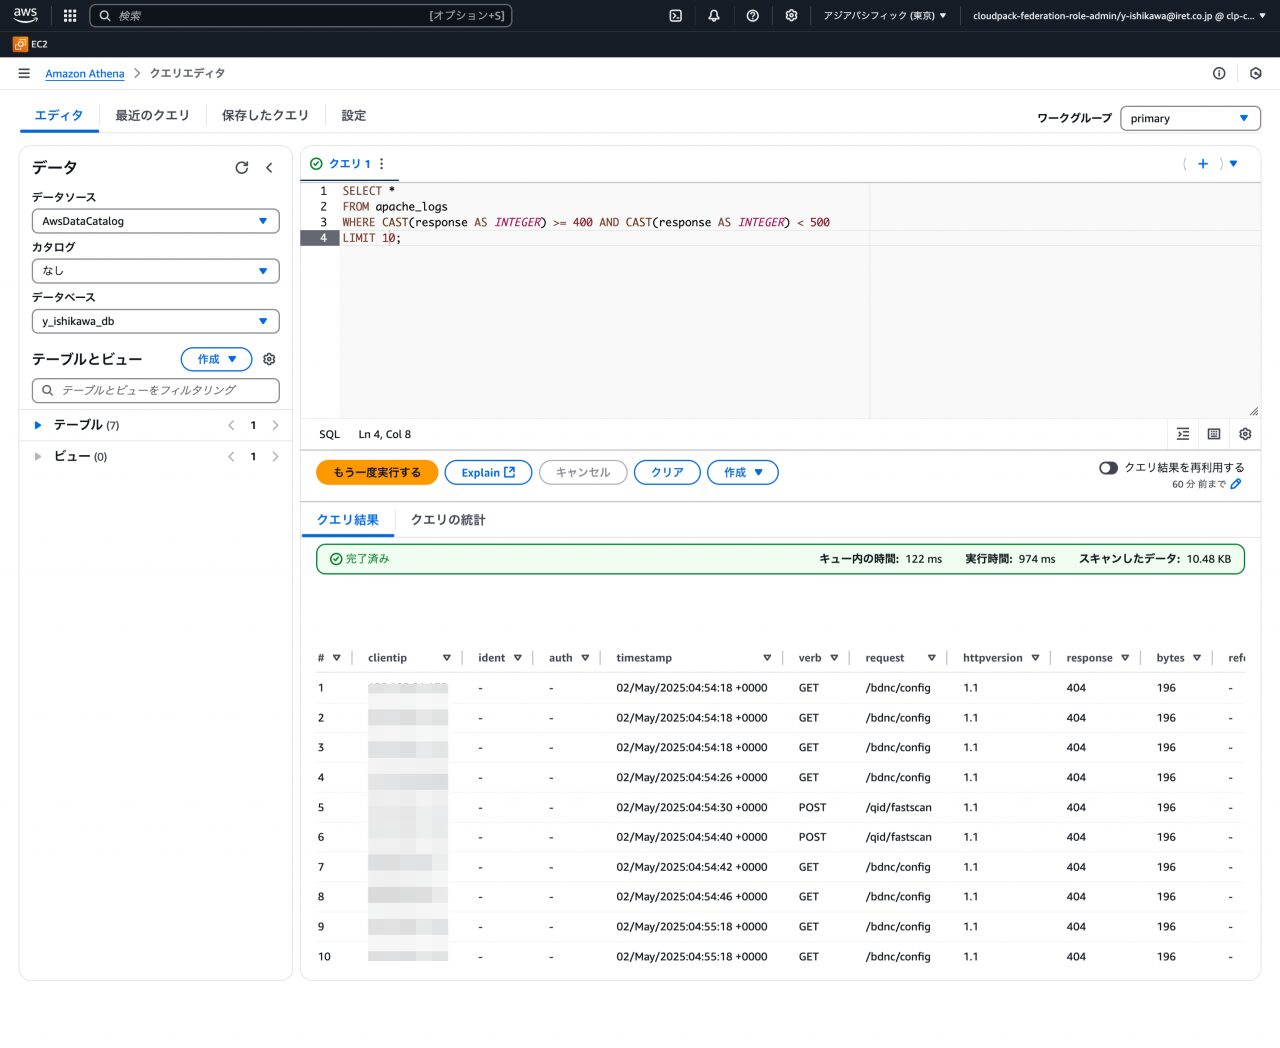Open the hexagon settings icon at top right
Screen dimensions: 1280x1048
(1256, 73)
